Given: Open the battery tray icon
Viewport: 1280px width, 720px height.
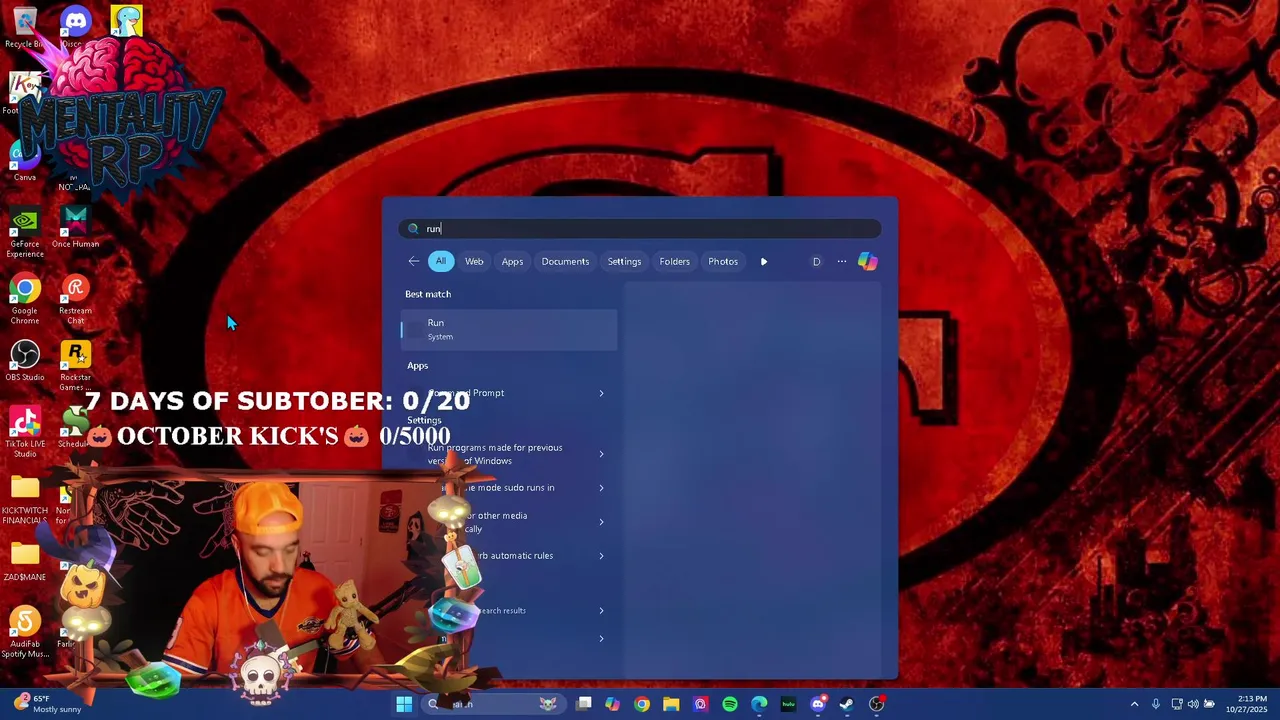Looking at the screenshot, I should click(x=1209, y=704).
